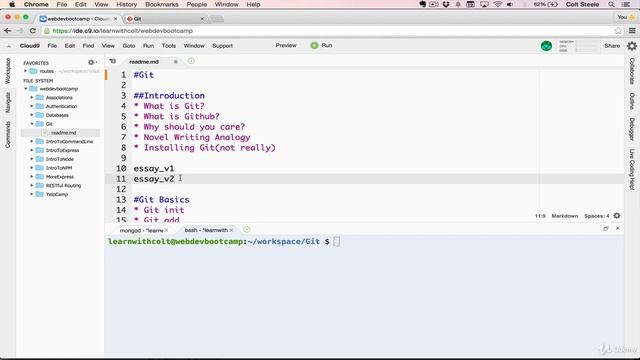Toggle the Collaborate right panel
640x360 pixels.
click(632, 71)
